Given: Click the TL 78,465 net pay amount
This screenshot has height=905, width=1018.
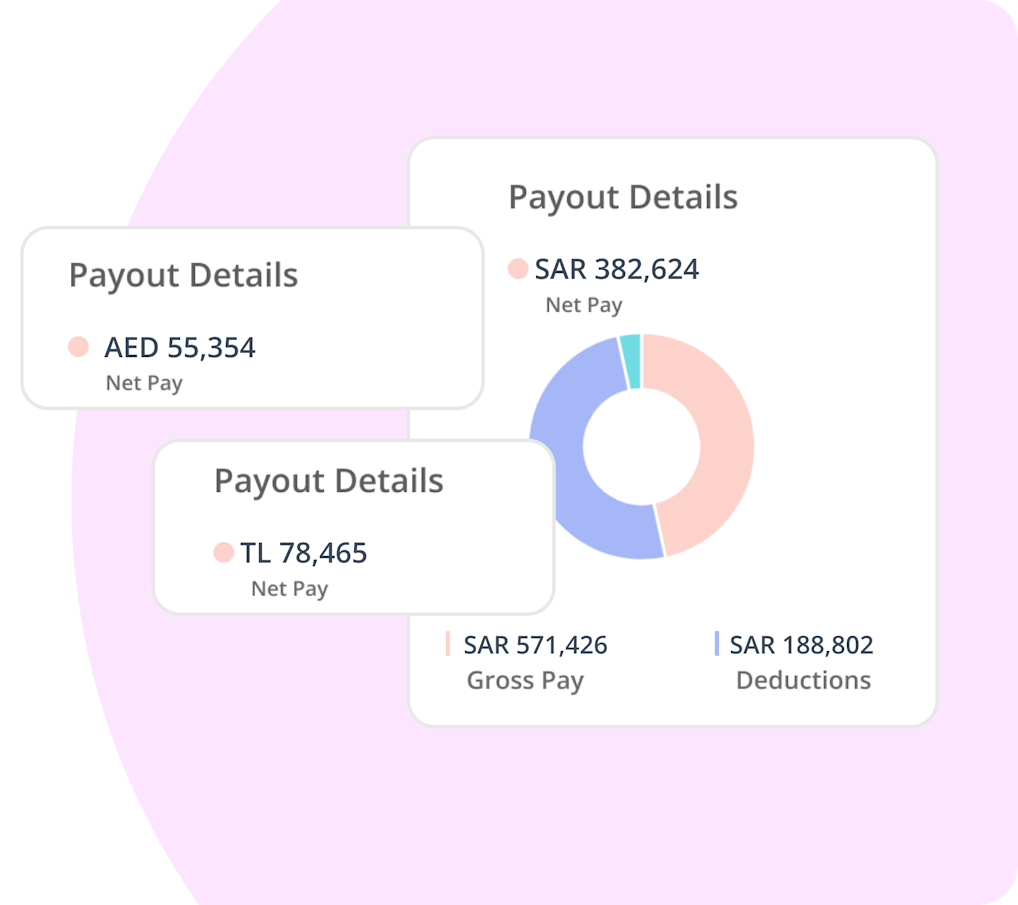Looking at the screenshot, I should pyautogui.click(x=304, y=553).
